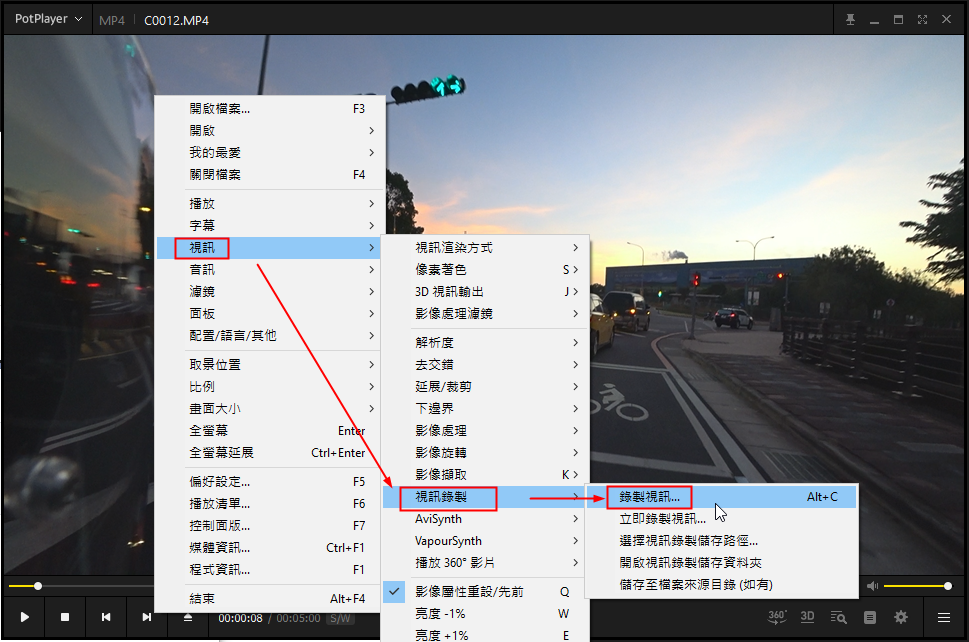Open 影像擷取 submenu

(x=485, y=475)
